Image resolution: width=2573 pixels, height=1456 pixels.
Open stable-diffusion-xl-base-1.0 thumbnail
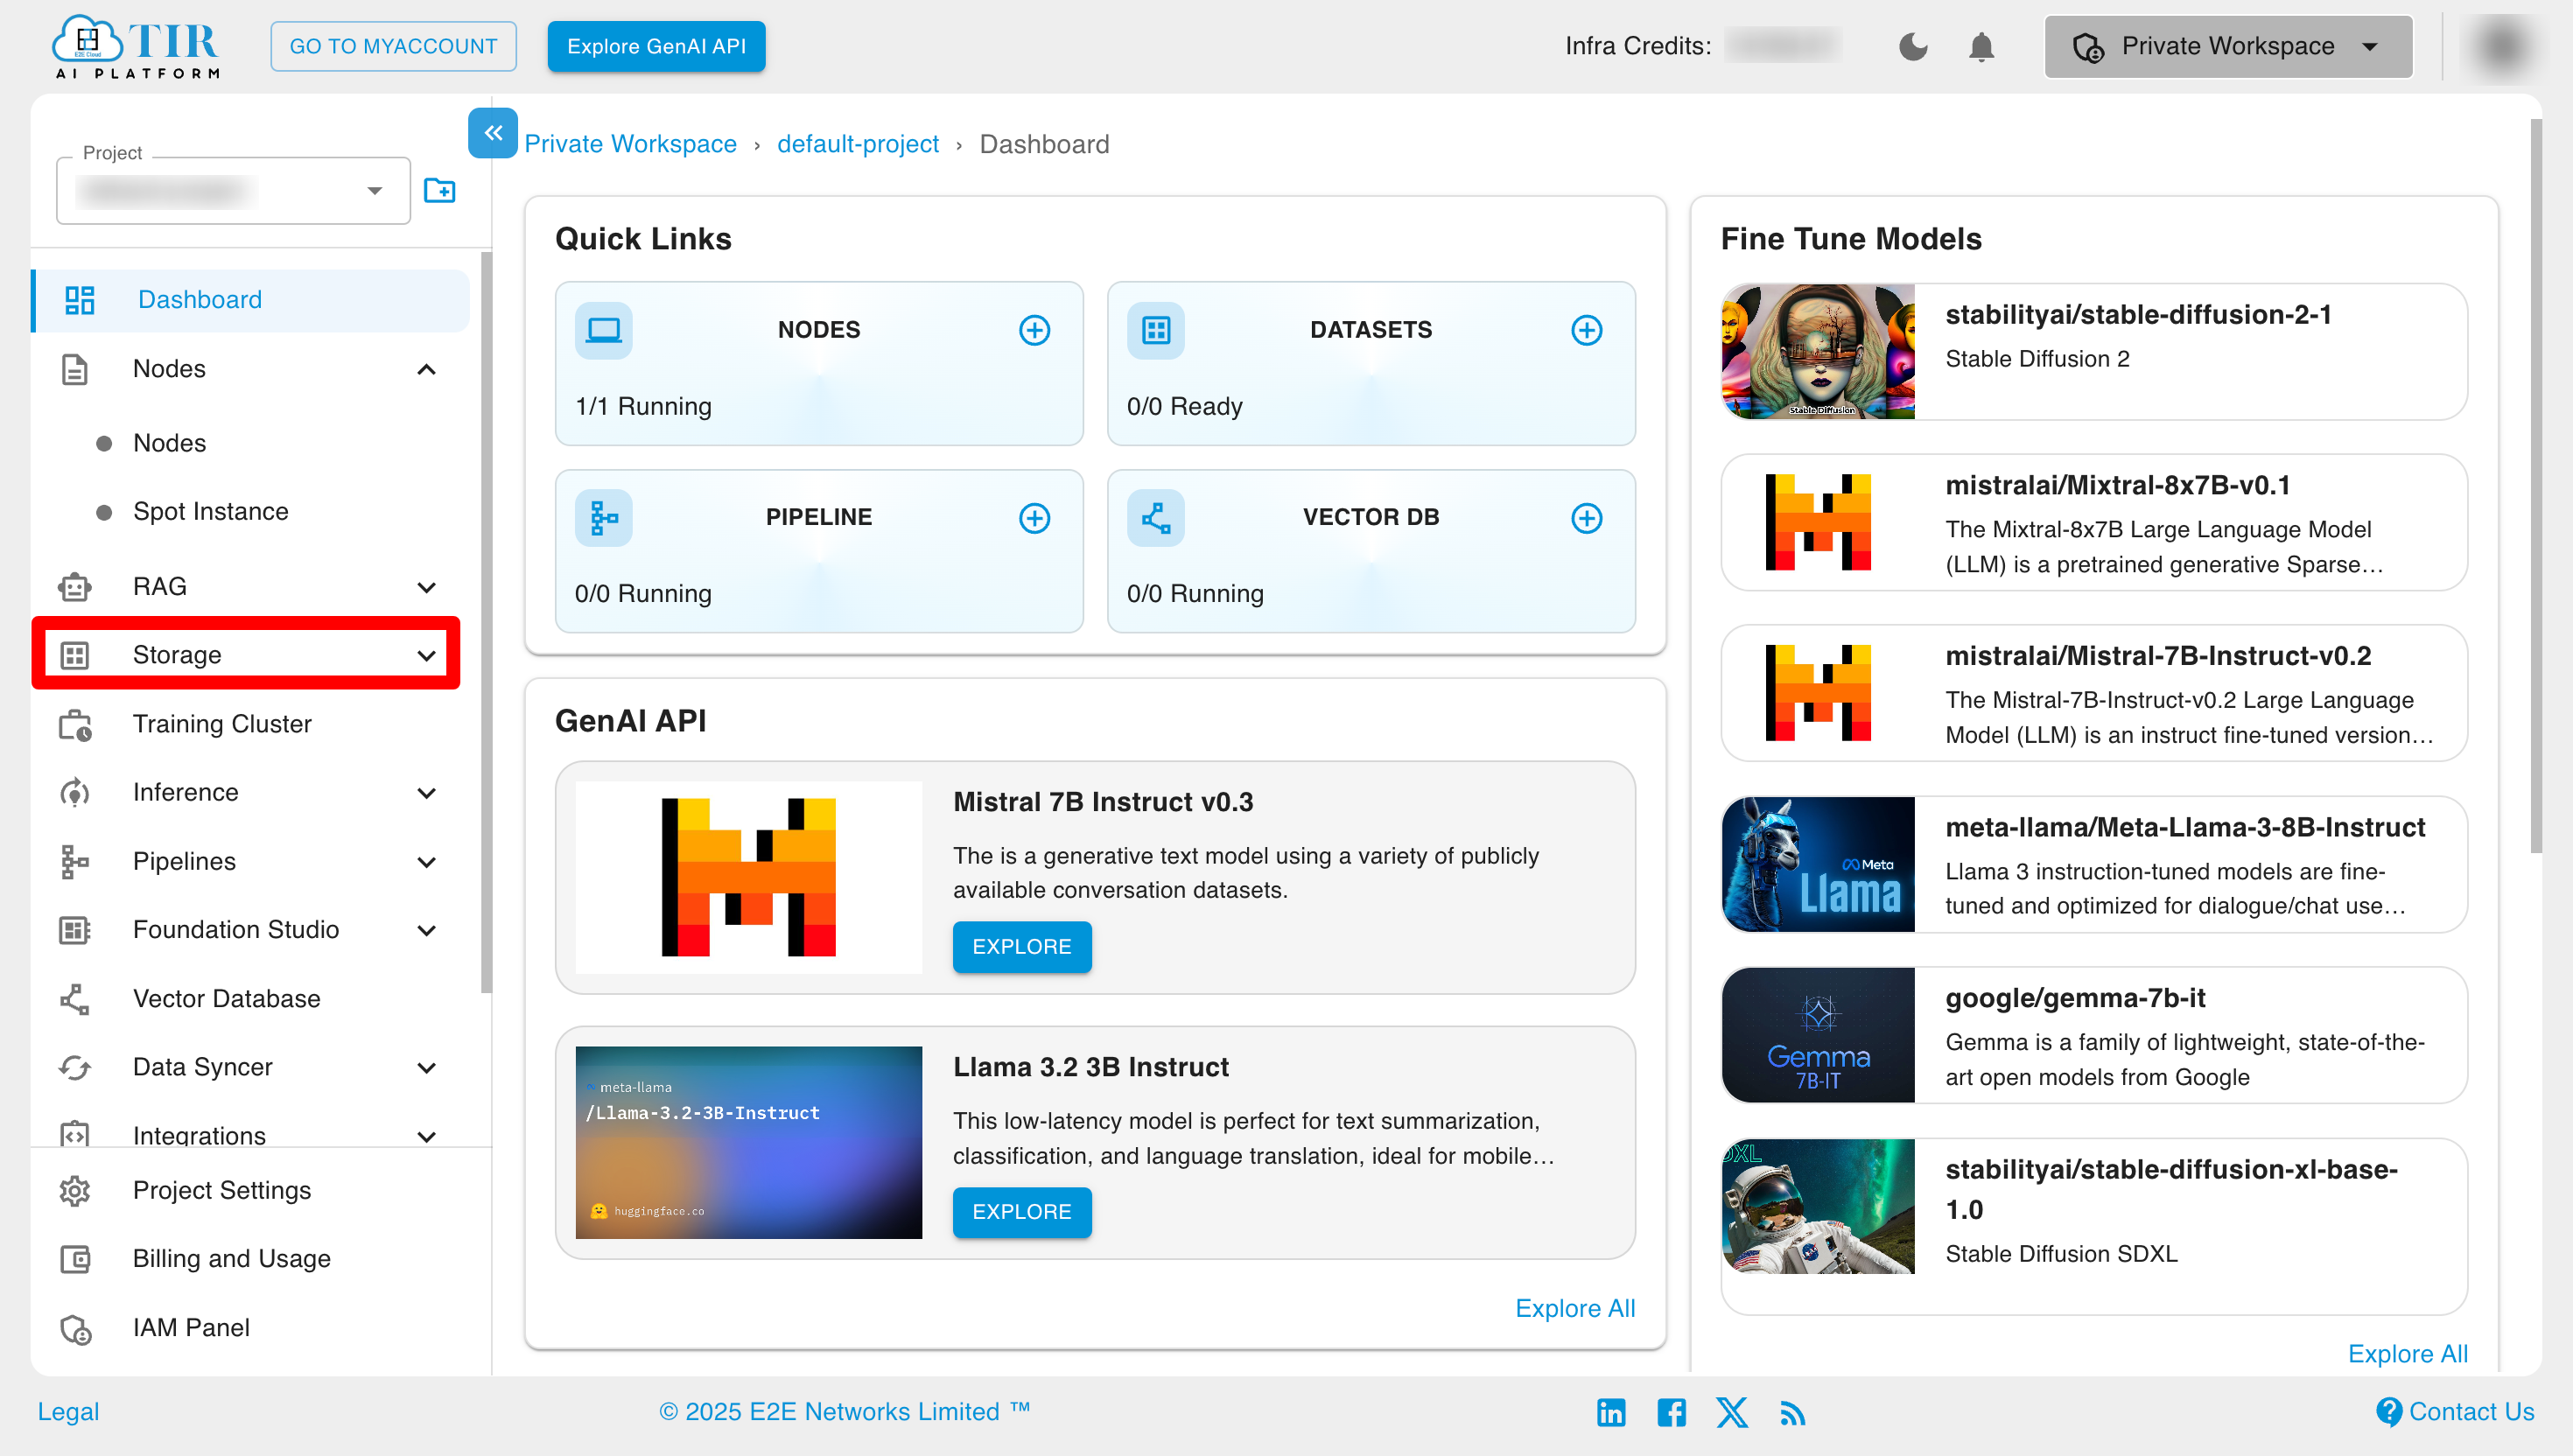click(x=1817, y=1206)
